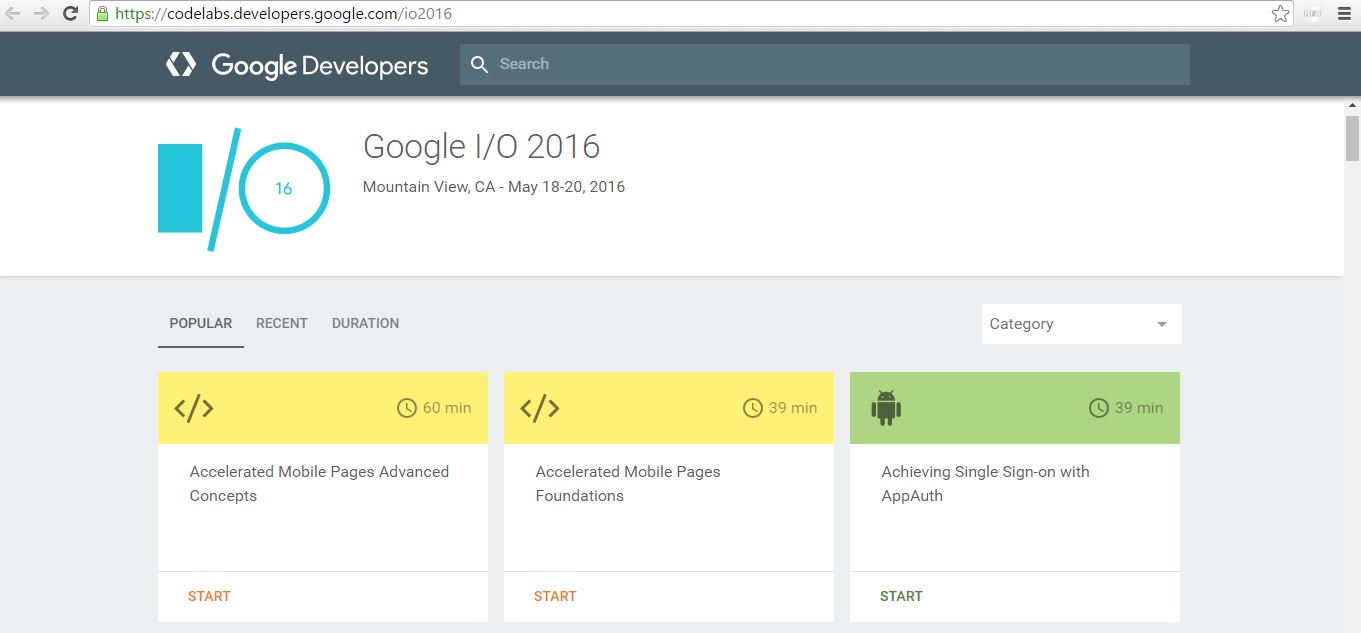Start the Accelerated Mobile Pages Foundations codelab

555,596
